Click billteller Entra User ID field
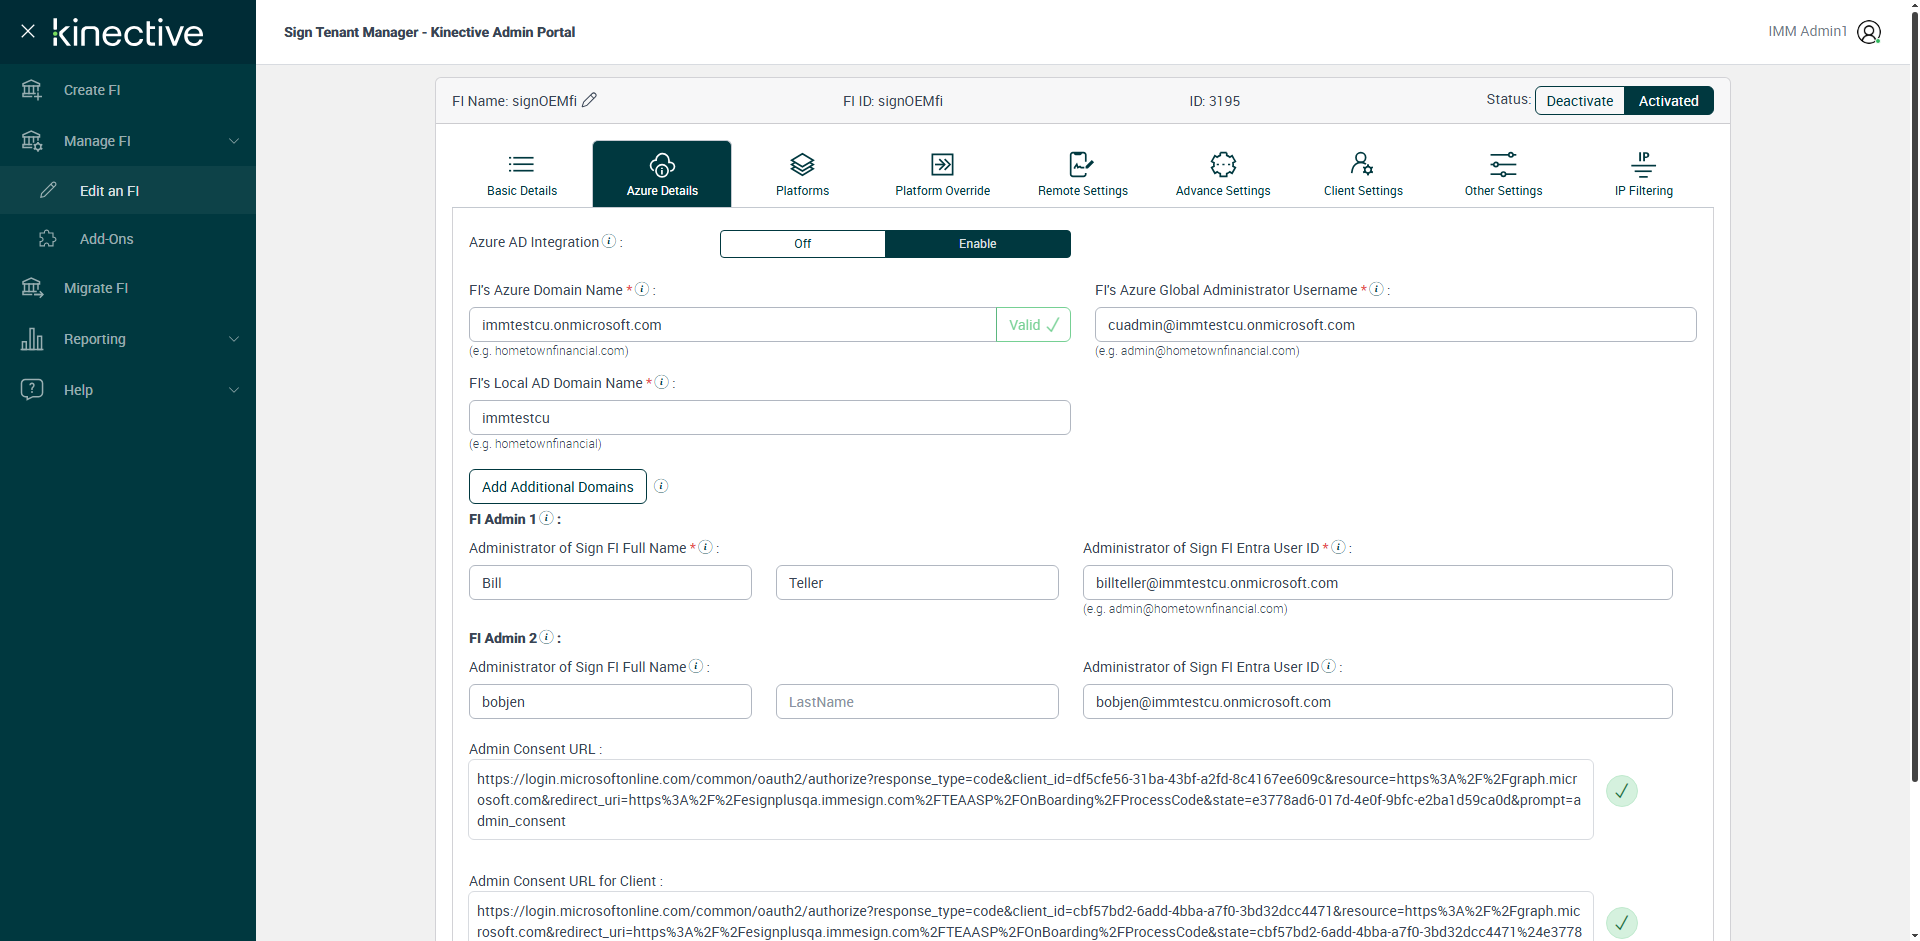 [1377, 583]
